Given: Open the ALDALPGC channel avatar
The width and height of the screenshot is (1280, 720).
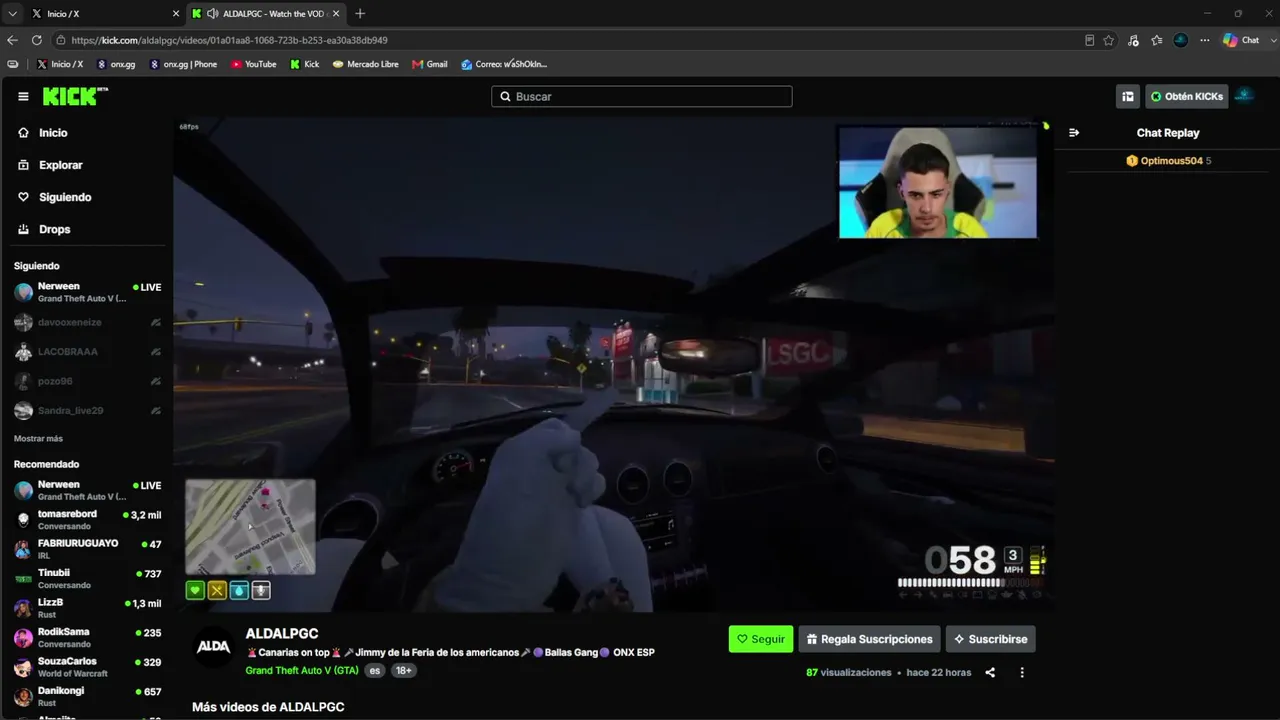Looking at the screenshot, I should [213, 646].
